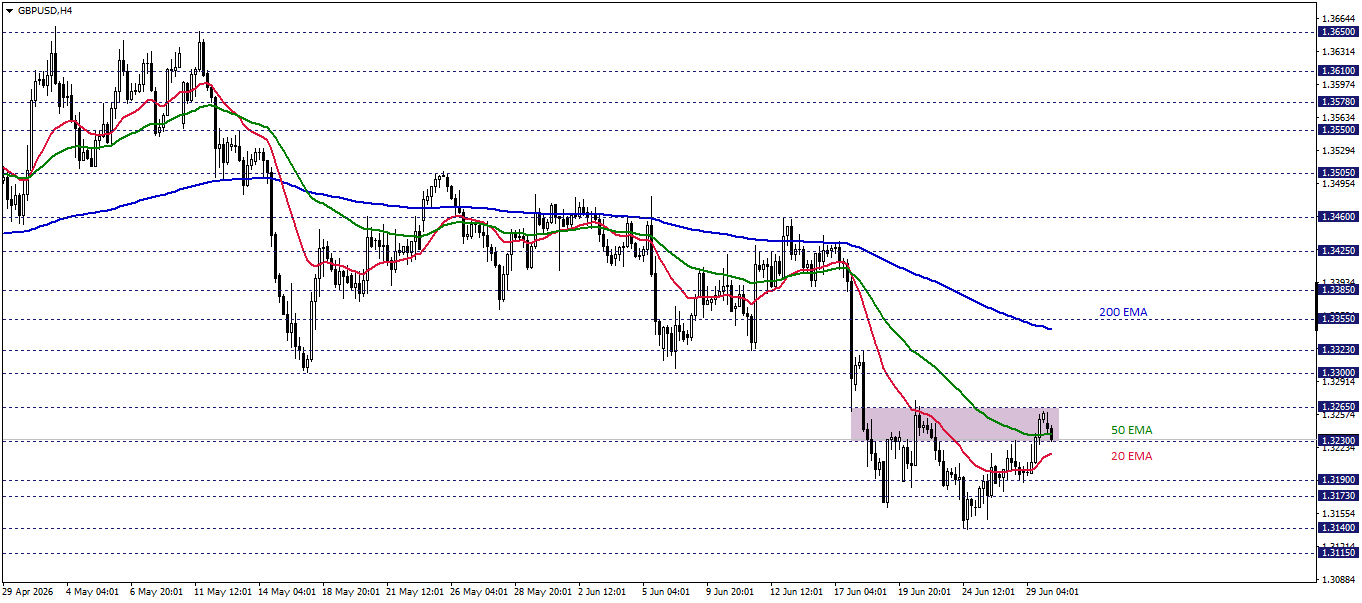
Task: Click the 1.34250 price level label
Action: pyautogui.click(x=1338, y=251)
